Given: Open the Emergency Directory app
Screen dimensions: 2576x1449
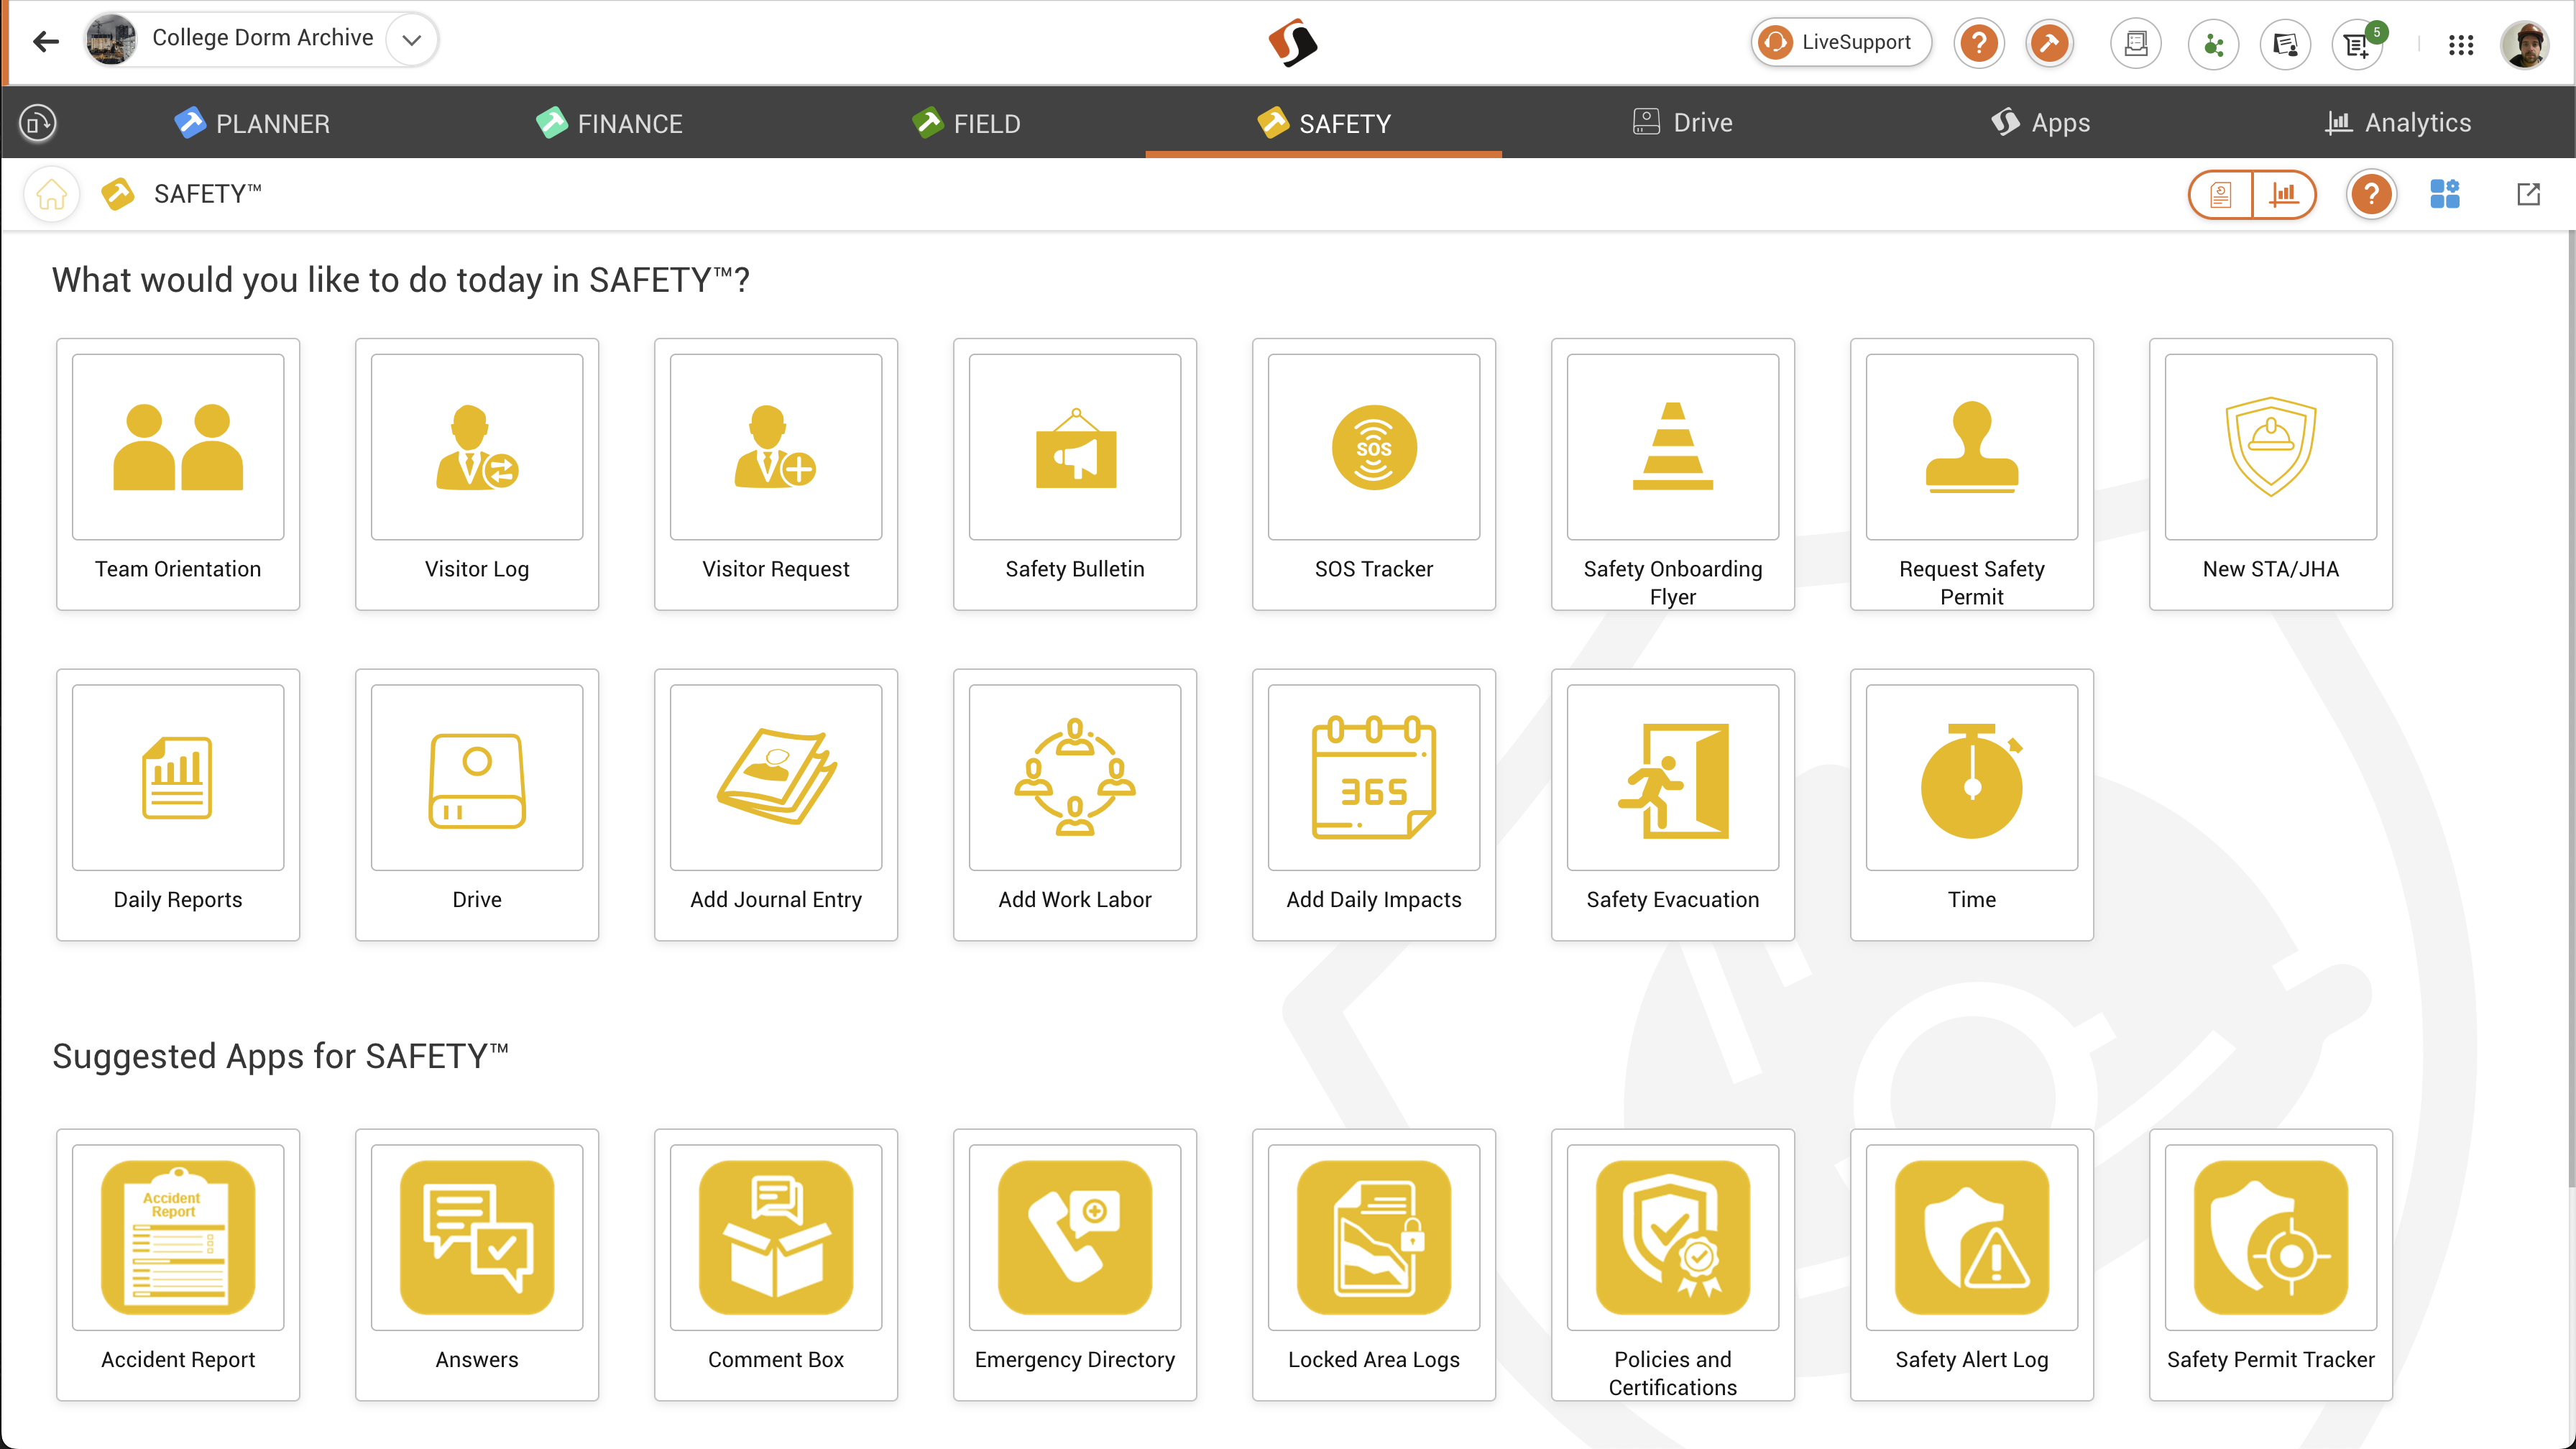Looking at the screenshot, I should coord(1074,1238).
